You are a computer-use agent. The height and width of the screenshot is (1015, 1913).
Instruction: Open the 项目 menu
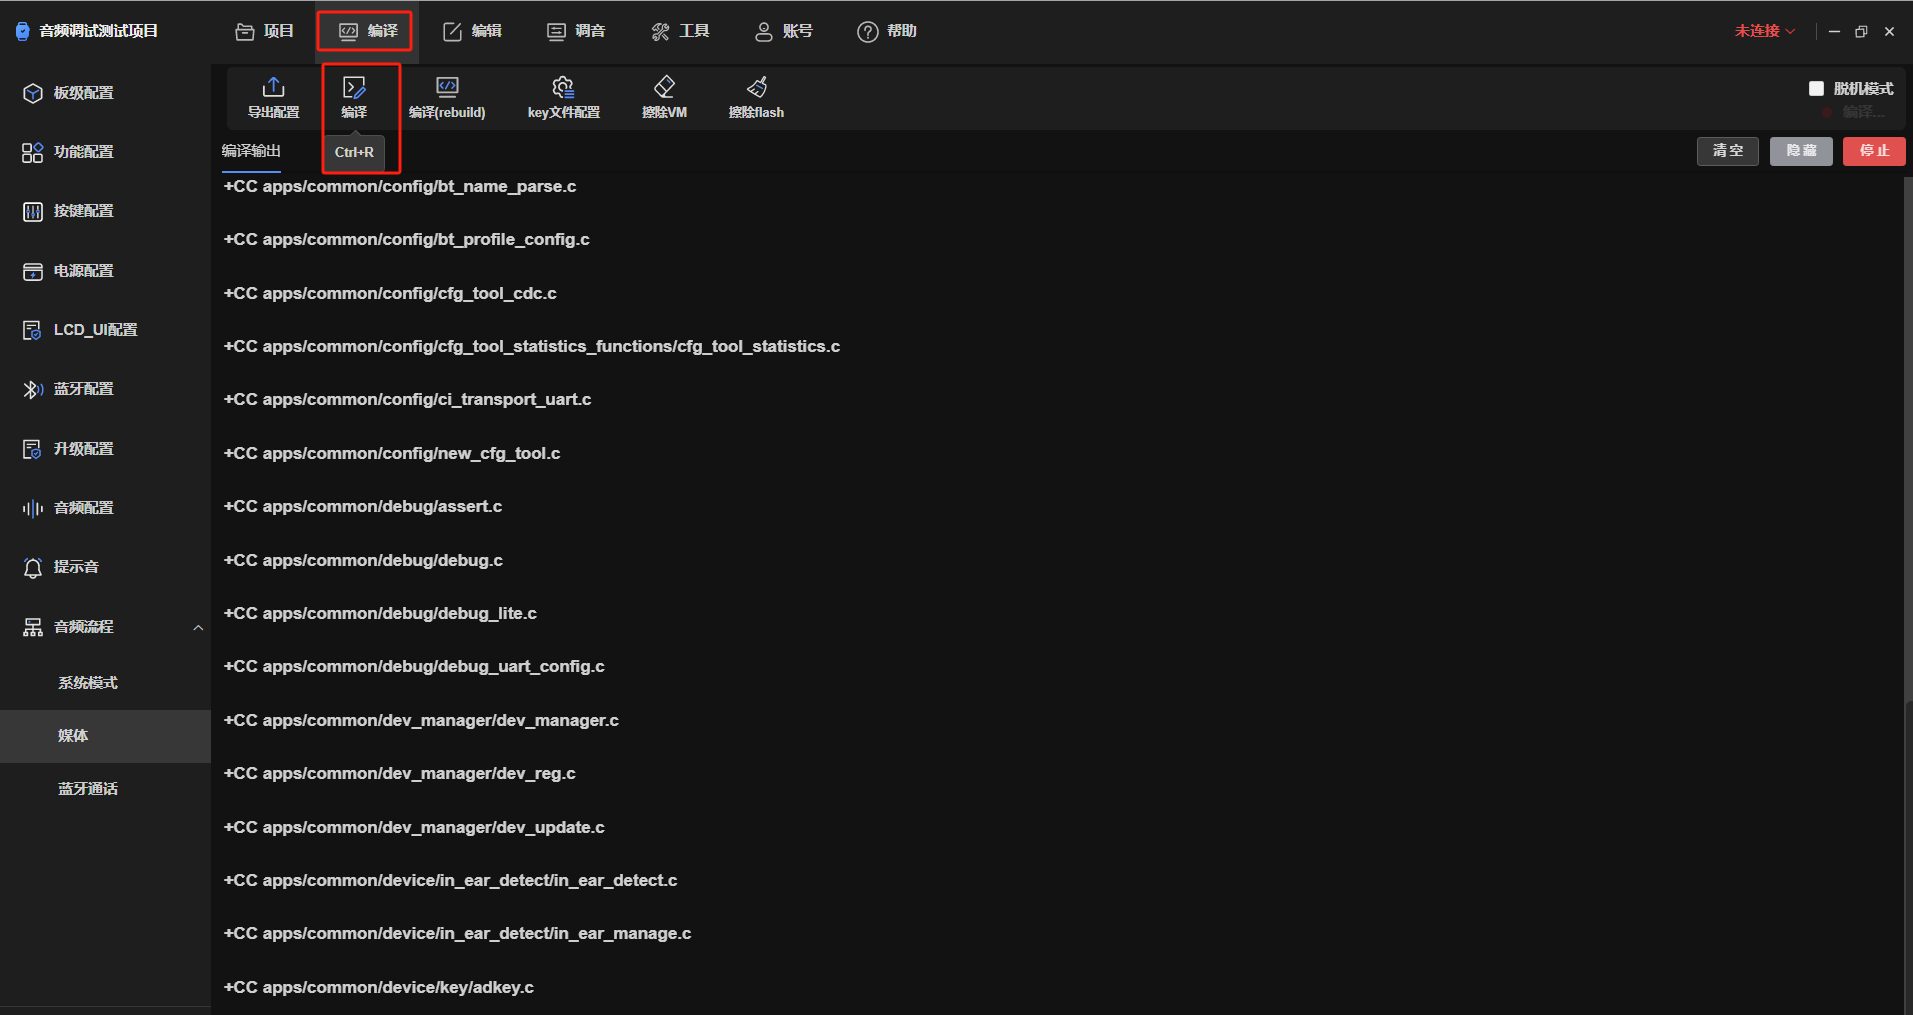[x=265, y=31]
